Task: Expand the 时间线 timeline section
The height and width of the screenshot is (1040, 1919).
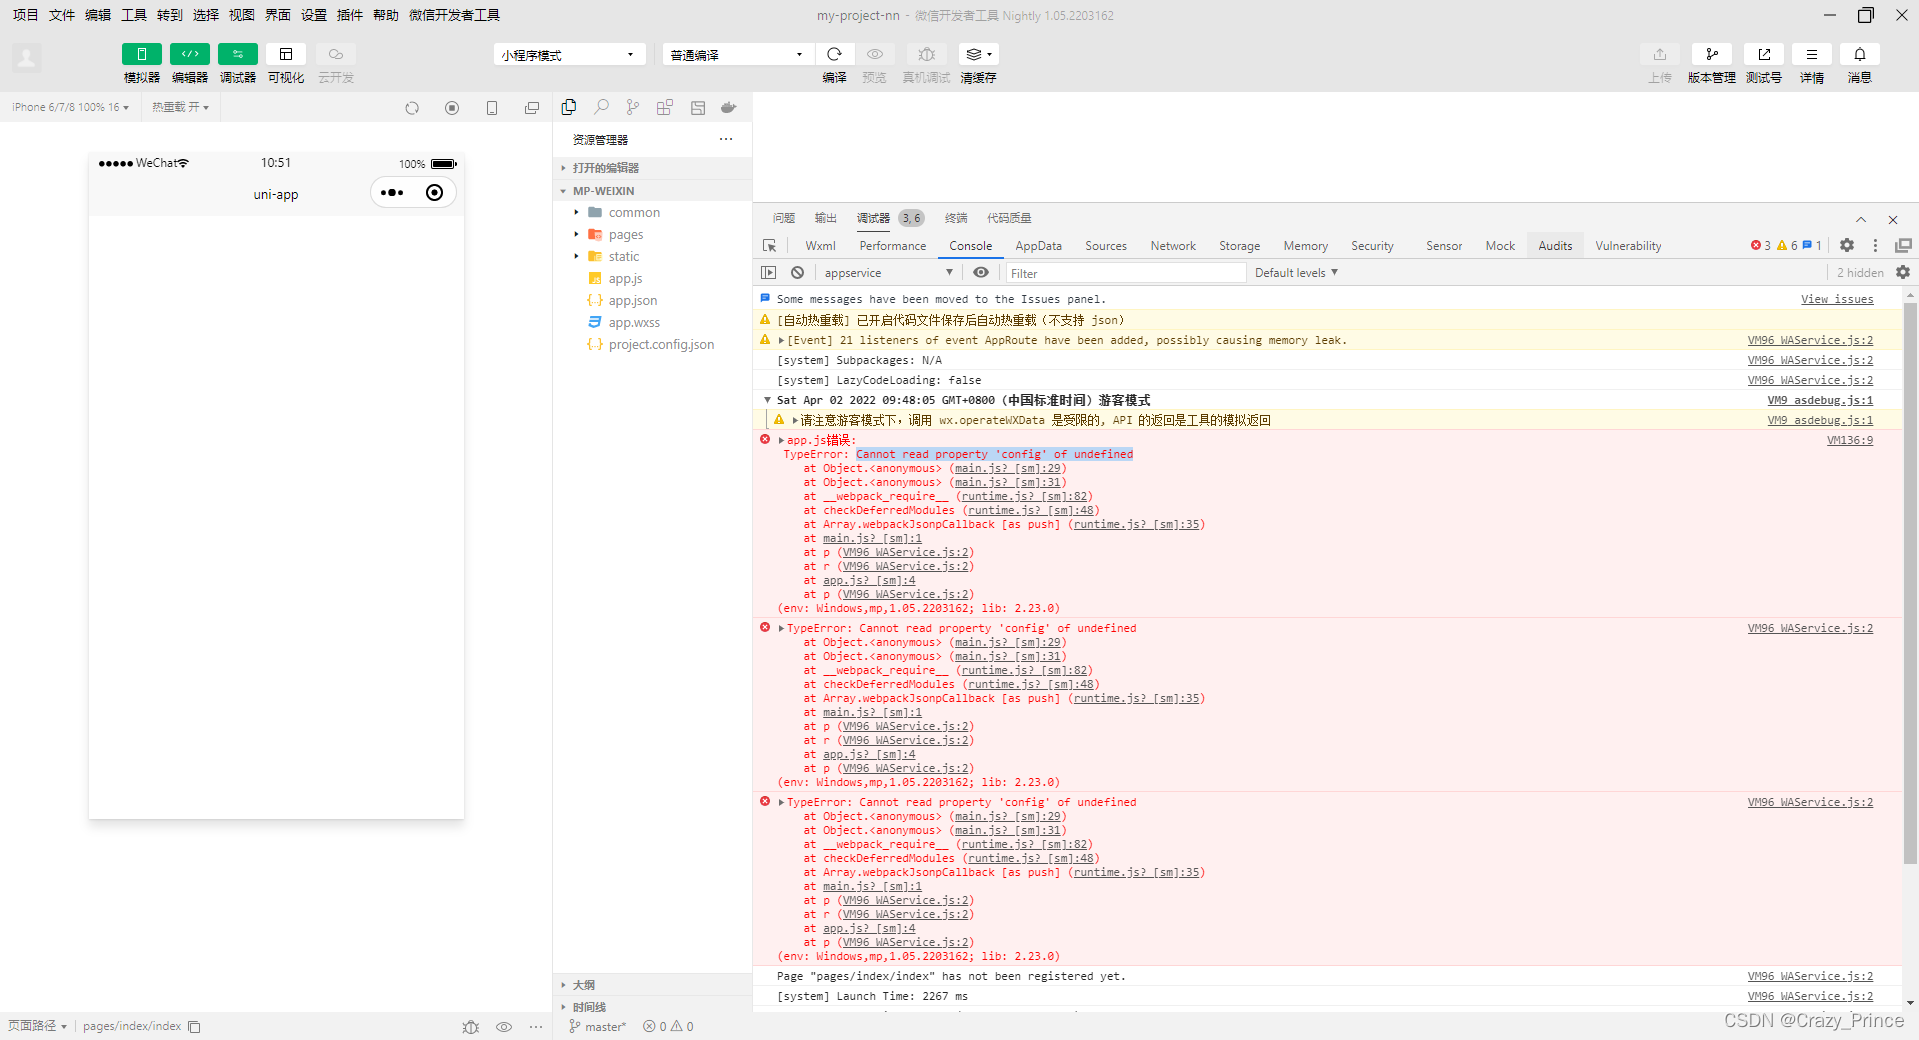Action: pos(652,1007)
